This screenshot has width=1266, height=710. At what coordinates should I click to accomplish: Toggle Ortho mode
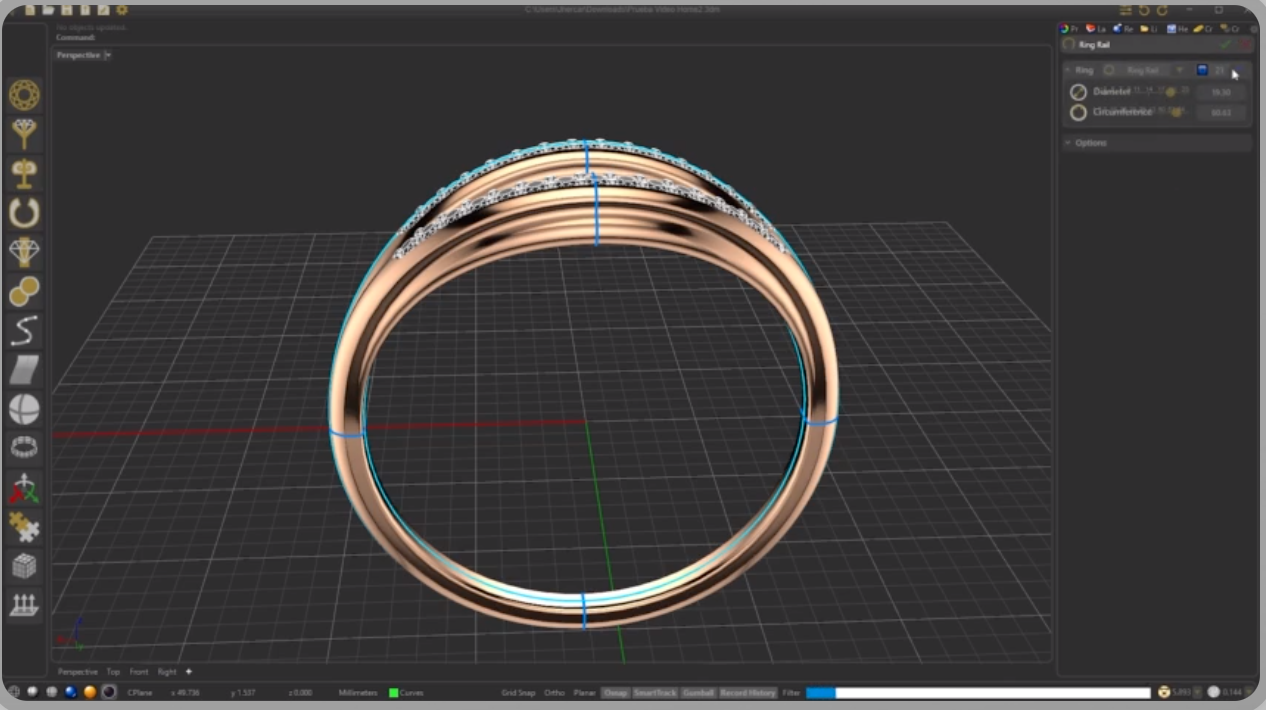[x=554, y=692]
